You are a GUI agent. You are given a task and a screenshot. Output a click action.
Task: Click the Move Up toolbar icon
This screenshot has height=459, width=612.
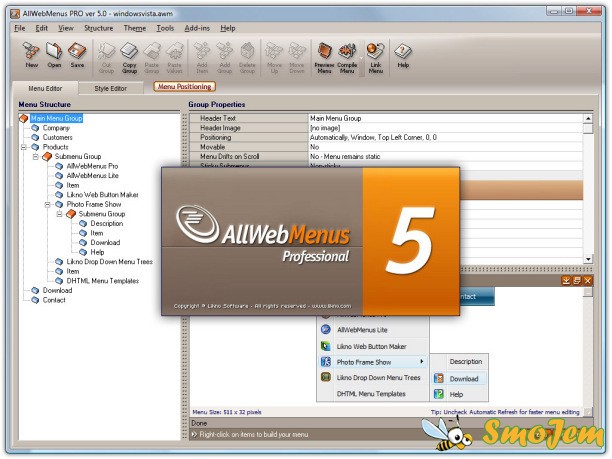pyautogui.click(x=274, y=58)
